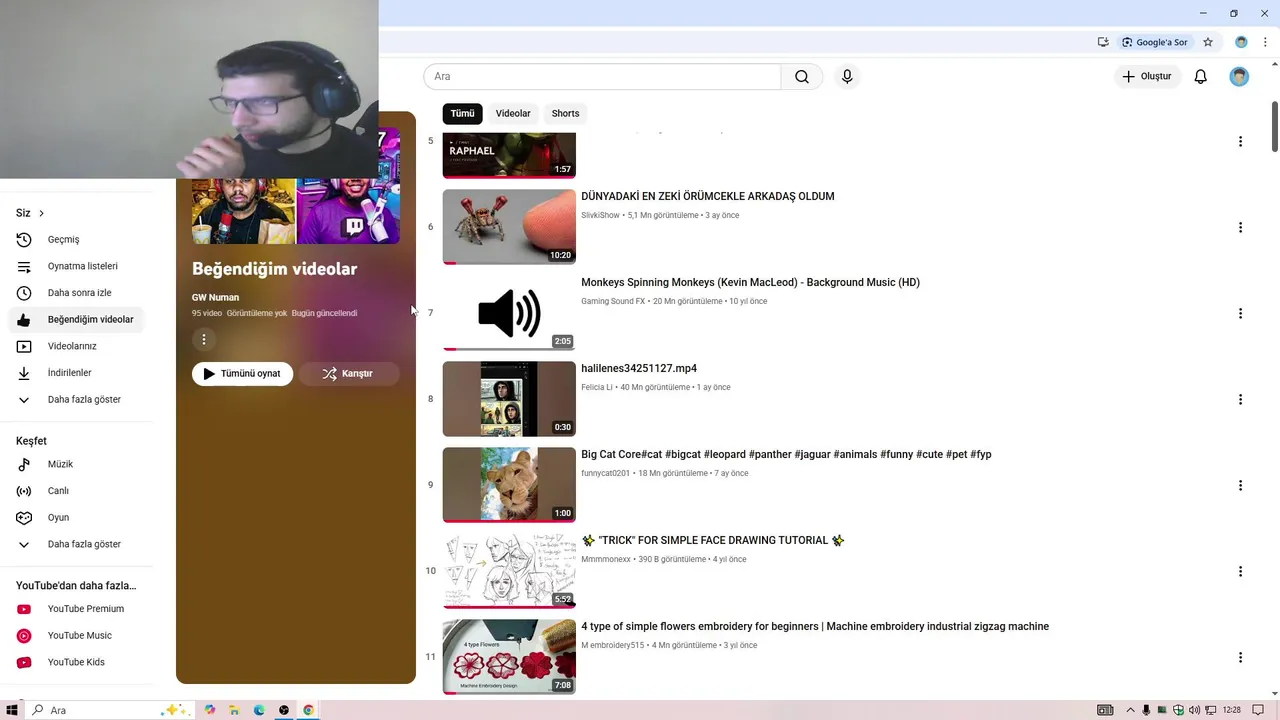Select the Shorts filter chip
The height and width of the screenshot is (720, 1280).
click(565, 113)
